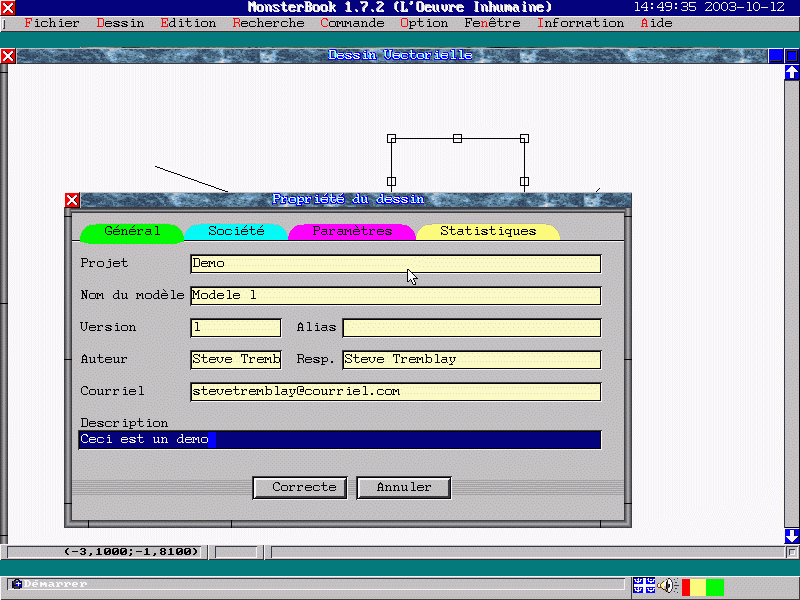The width and height of the screenshot is (800, 600).
Task: Open the Fichier menu
Action: 50,23
